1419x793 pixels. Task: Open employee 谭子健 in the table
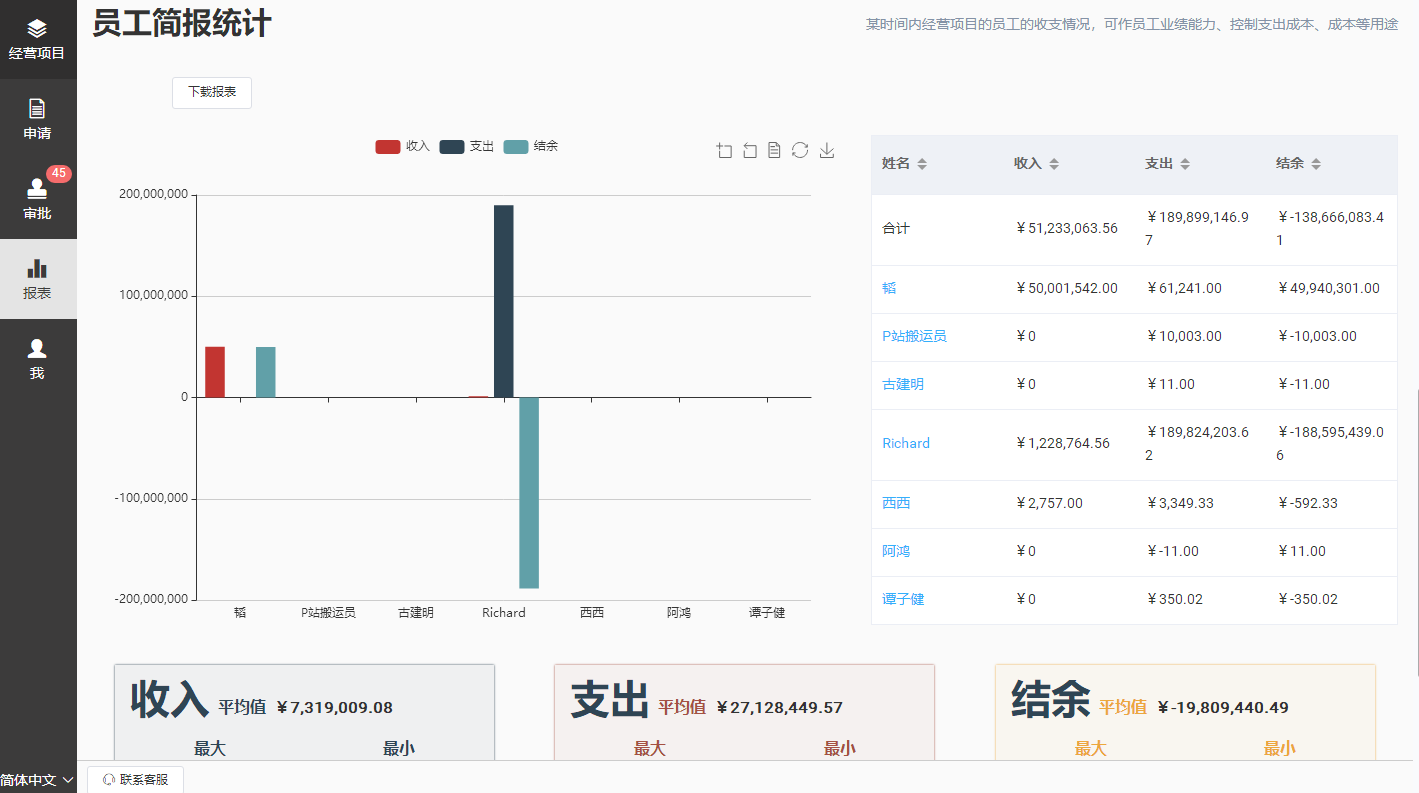(903, 599)
